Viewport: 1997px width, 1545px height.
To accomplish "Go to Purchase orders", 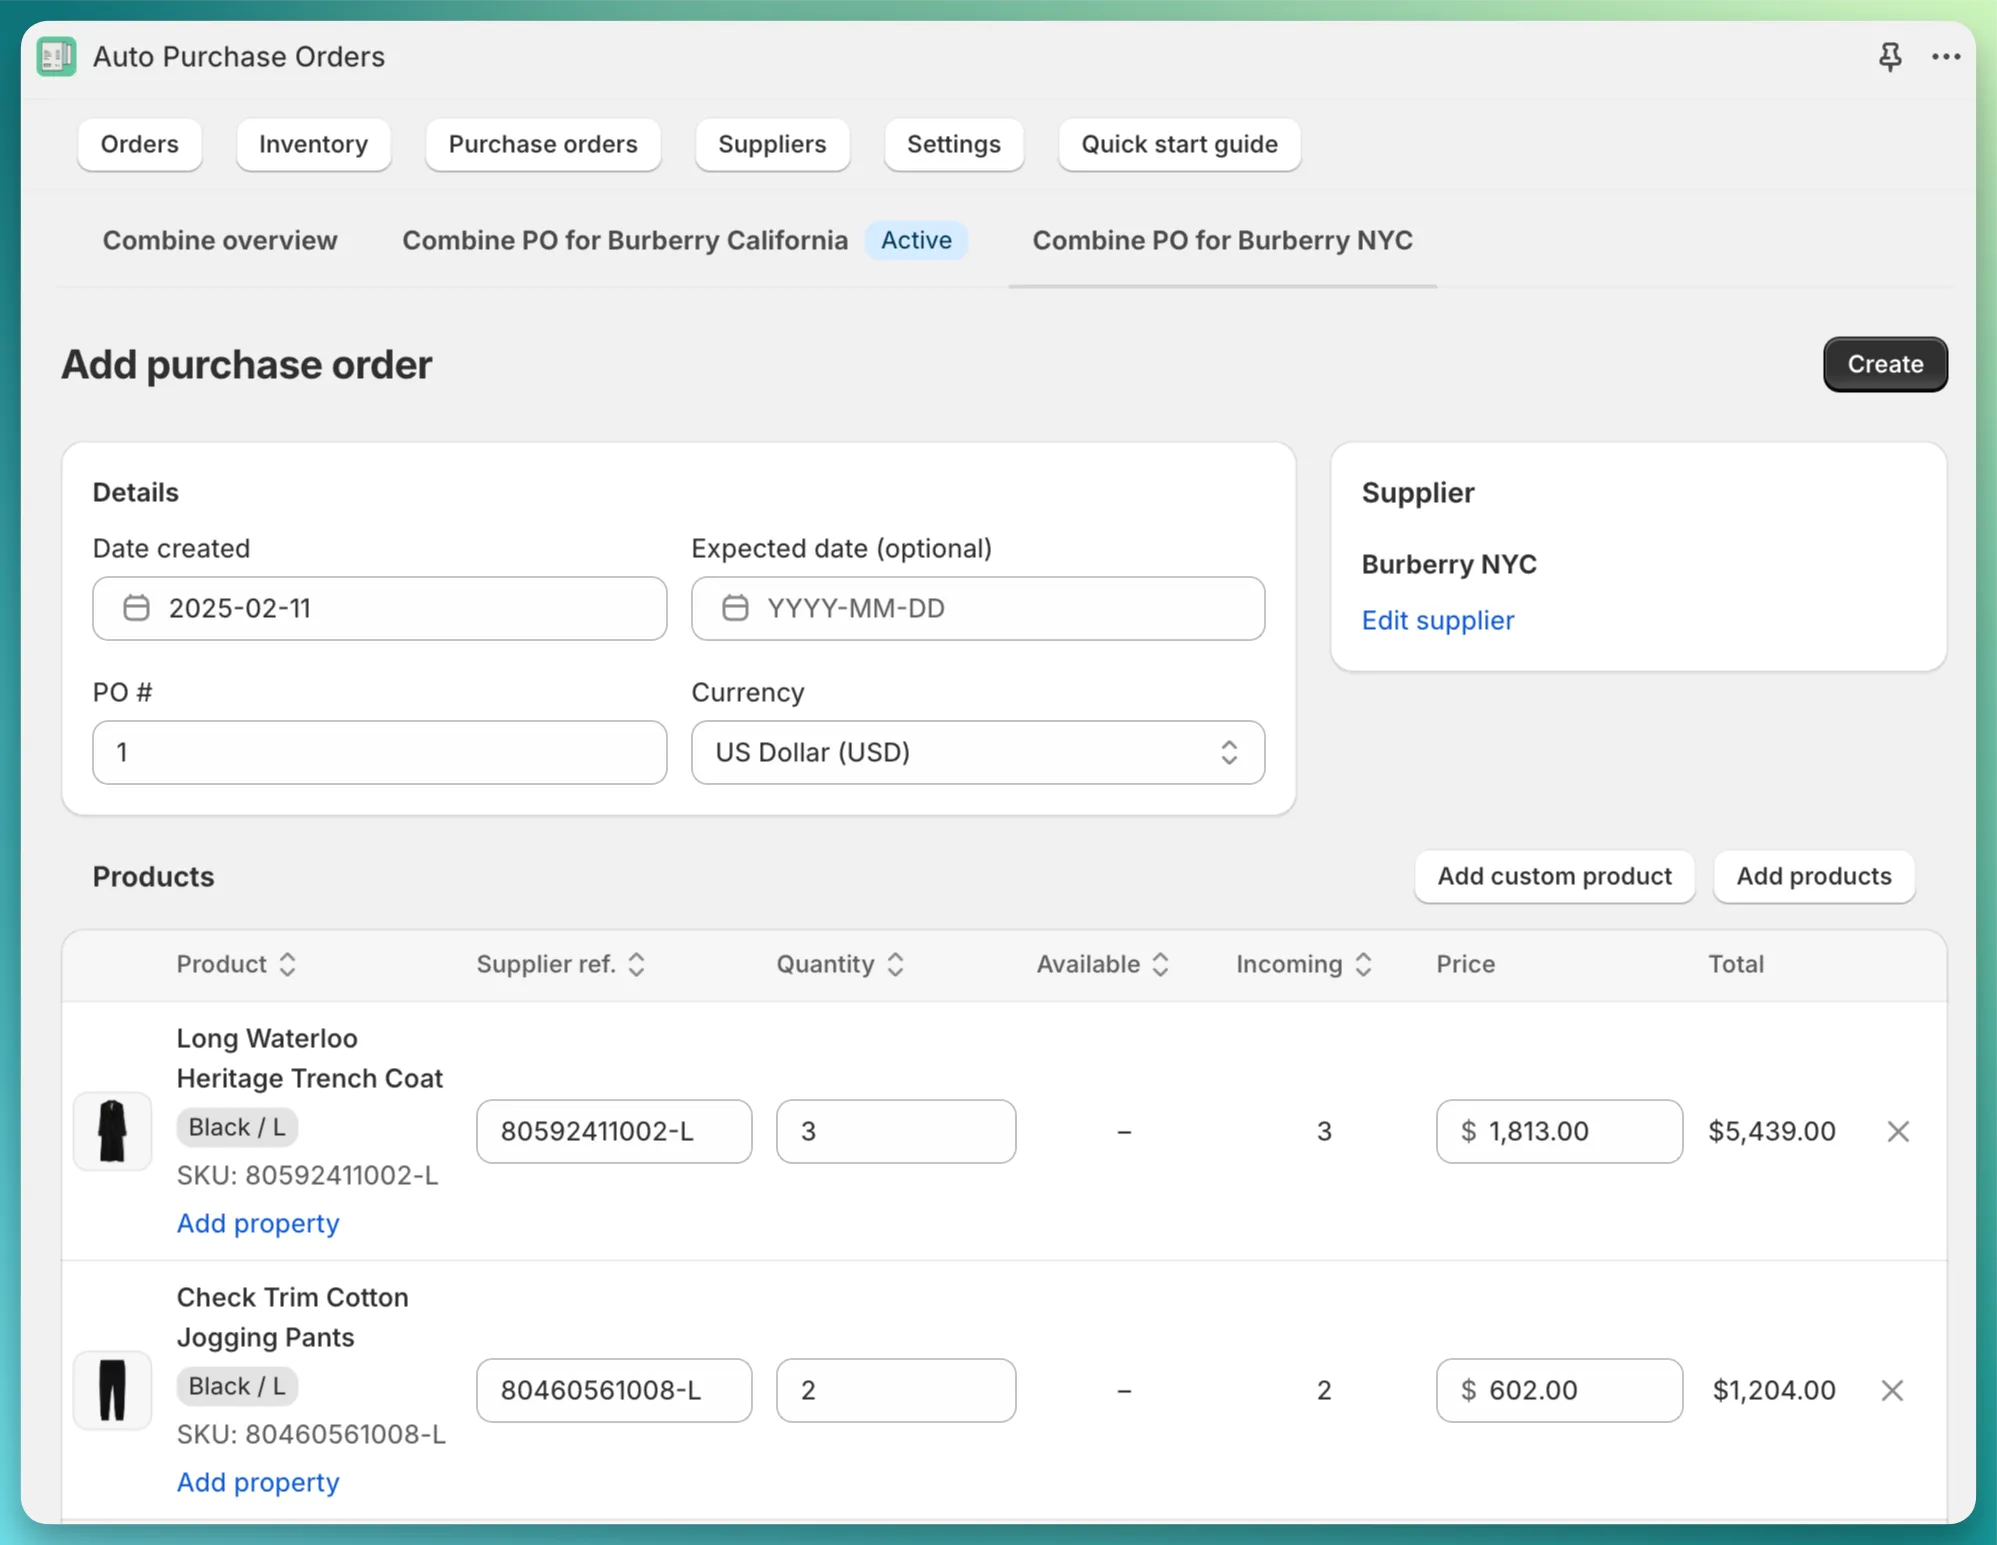I will 543,144.
